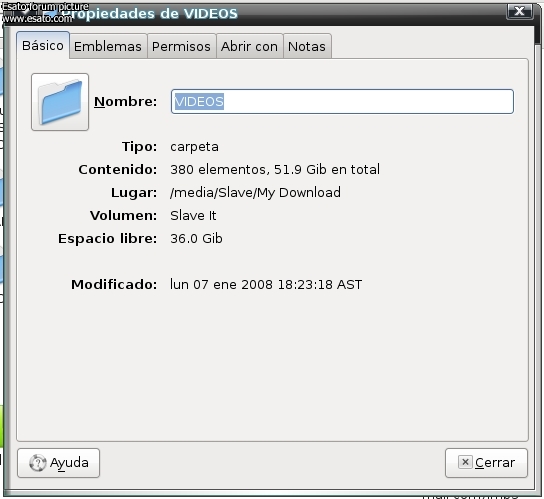Image resolution: width=544 pixels, height=499 pixels.
Task: Click the Ayuda button
Action: coord(59,463)
